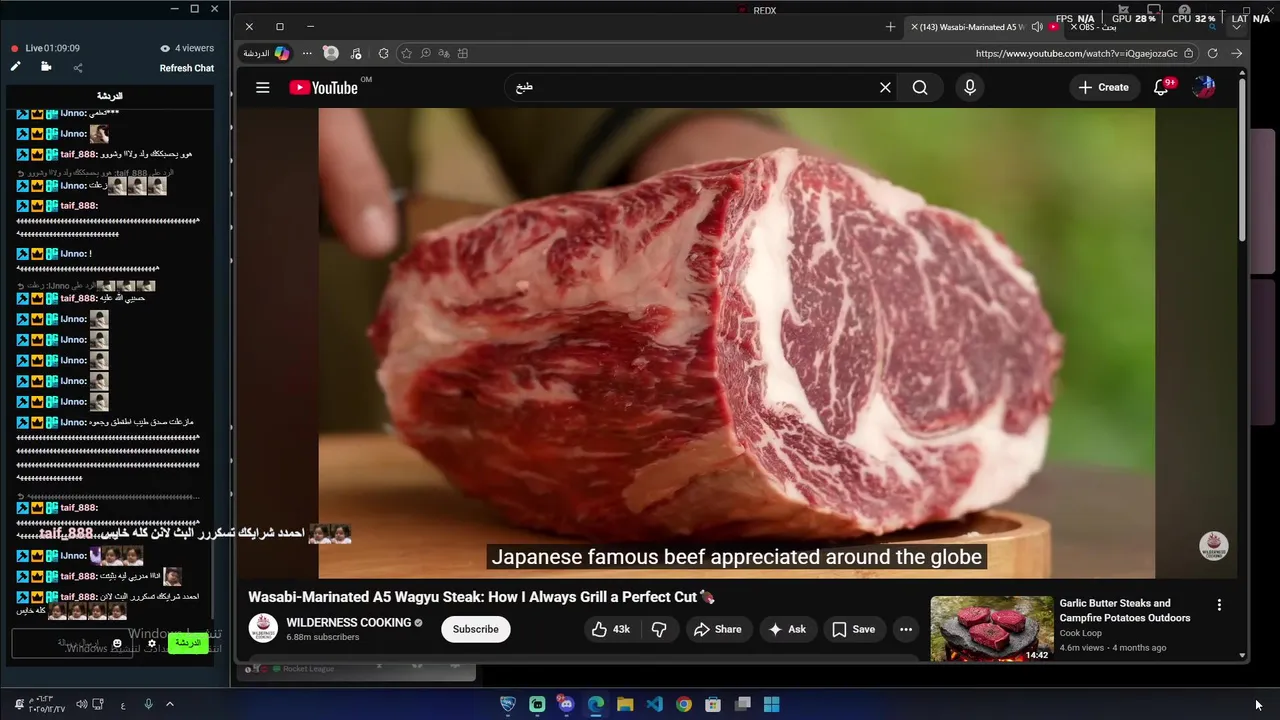Open the YouTube hamburger guide menu
The height and width of the screenshot is (720, 1280).
point(262,87)
